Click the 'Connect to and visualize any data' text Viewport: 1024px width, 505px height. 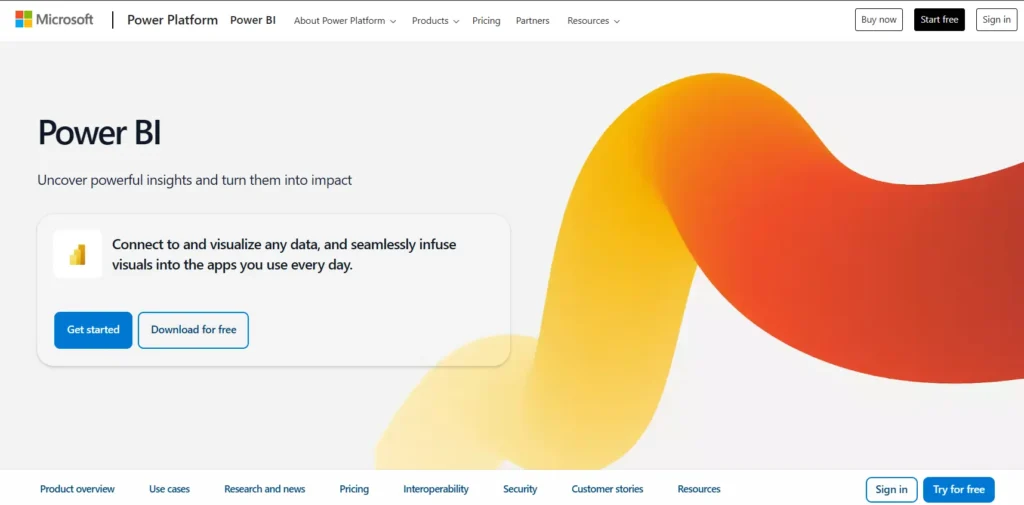(x=284, y=255)
